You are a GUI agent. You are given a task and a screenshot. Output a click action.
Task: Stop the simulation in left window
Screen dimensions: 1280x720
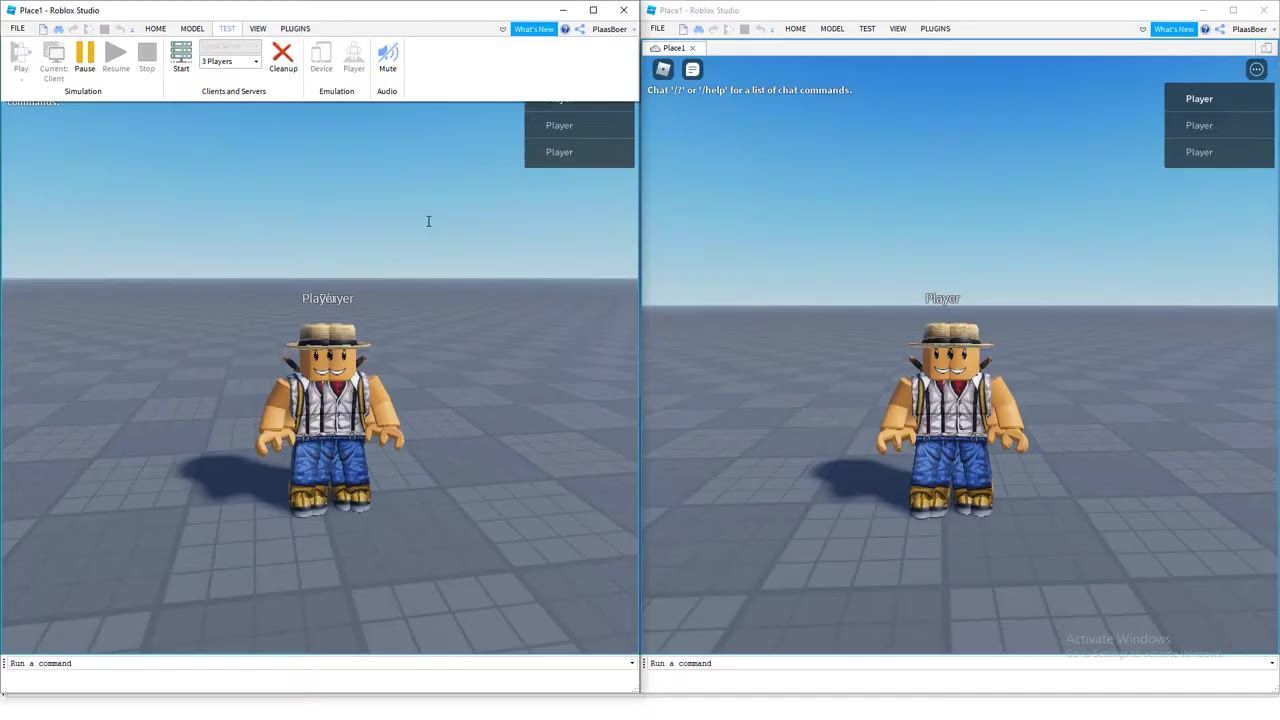[x=147, y=57]
